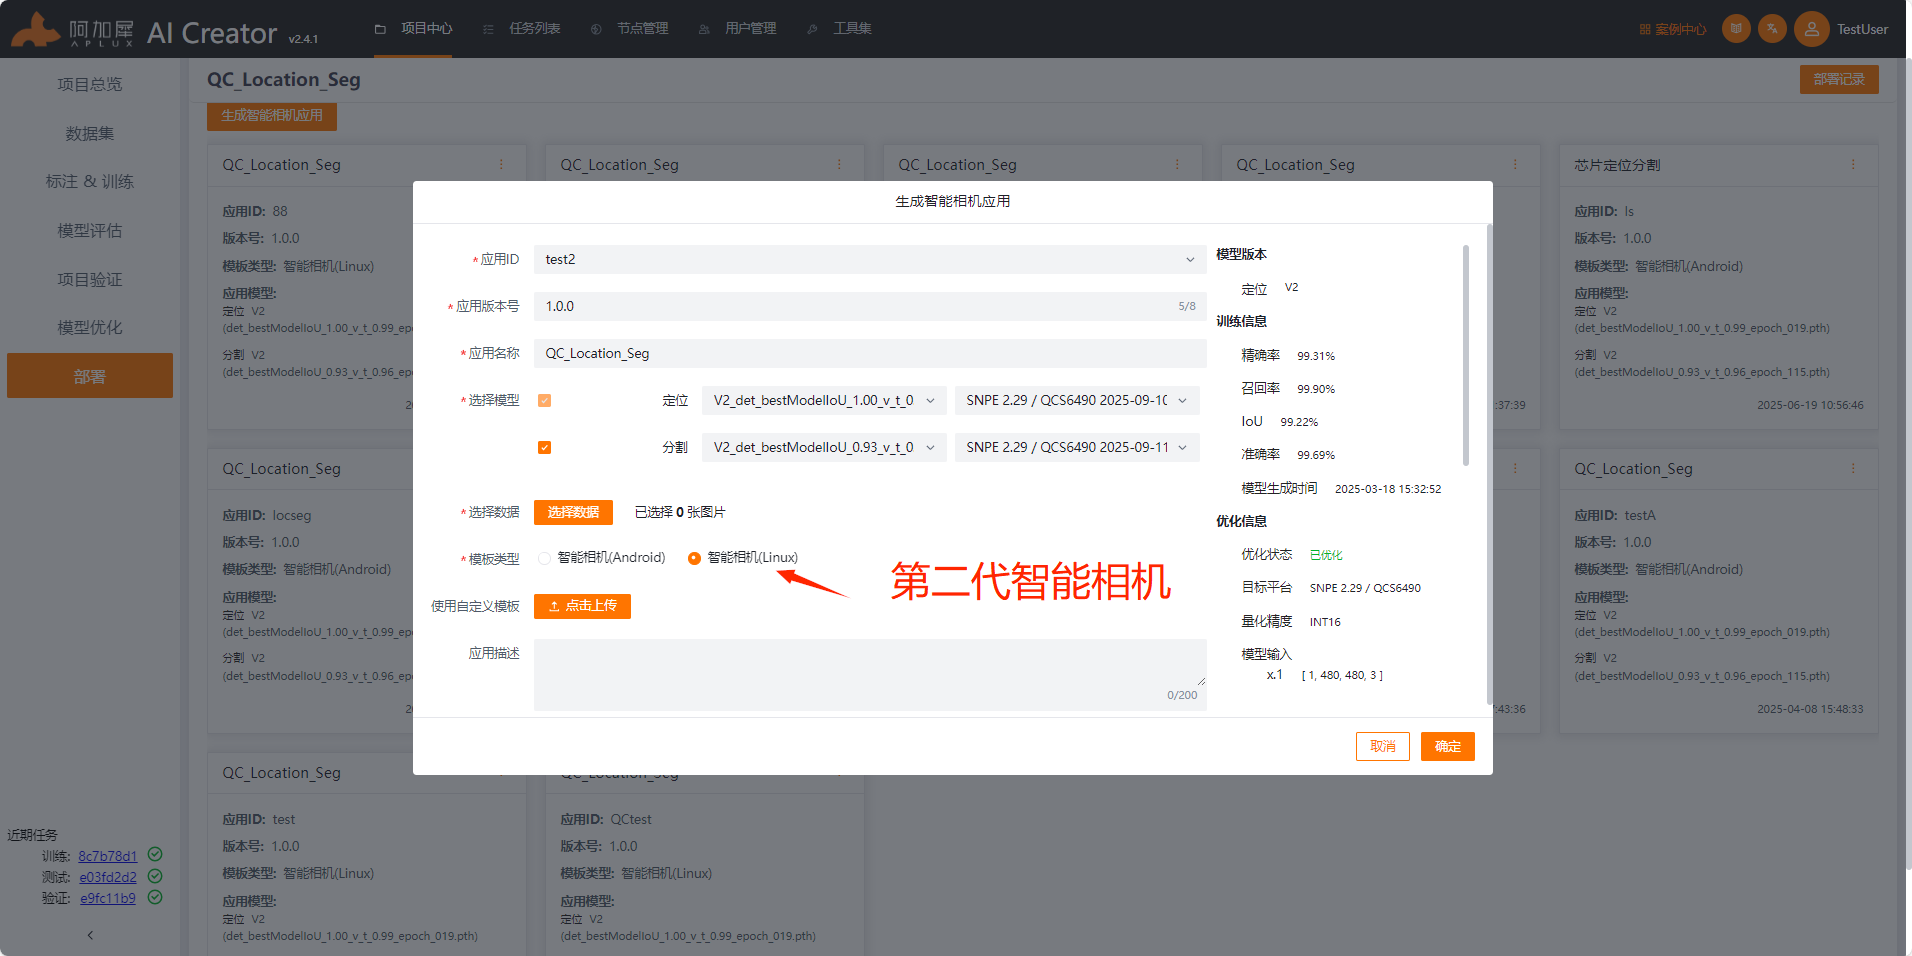Click the 2025-03-18 15:32:52 model generation time
This screenshot has width=1912, height=956.
point(1388,489)
